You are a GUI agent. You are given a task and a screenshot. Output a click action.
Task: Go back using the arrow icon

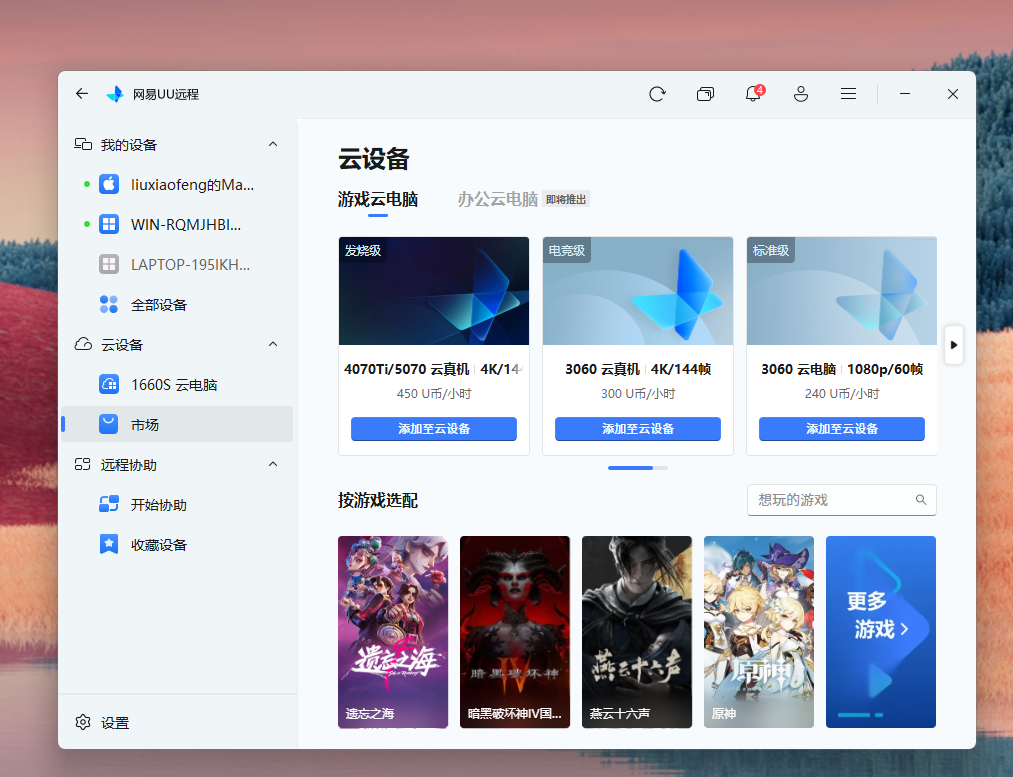click(x=81, y=94)
